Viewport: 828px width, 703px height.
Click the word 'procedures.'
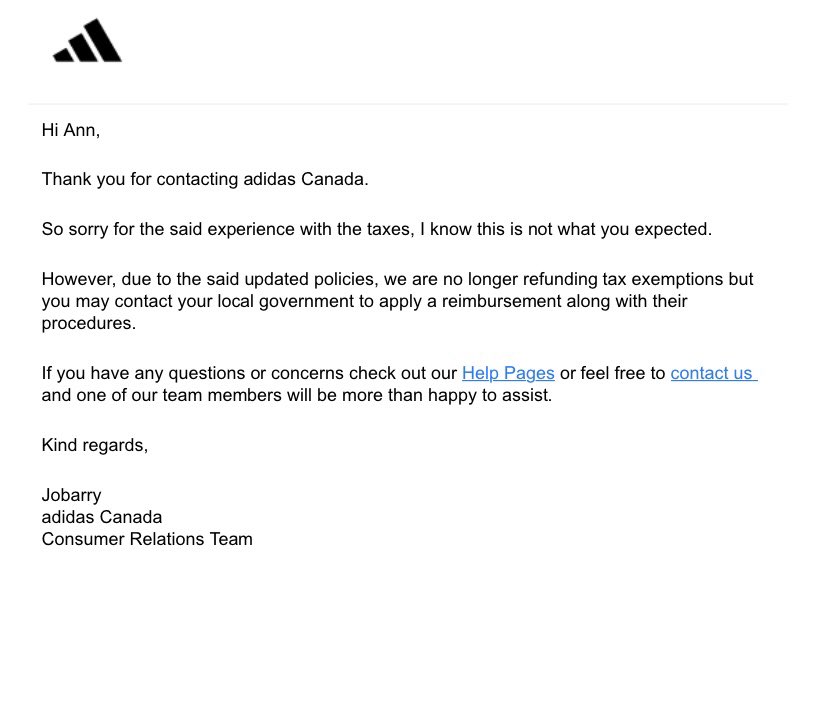point(89,323)
